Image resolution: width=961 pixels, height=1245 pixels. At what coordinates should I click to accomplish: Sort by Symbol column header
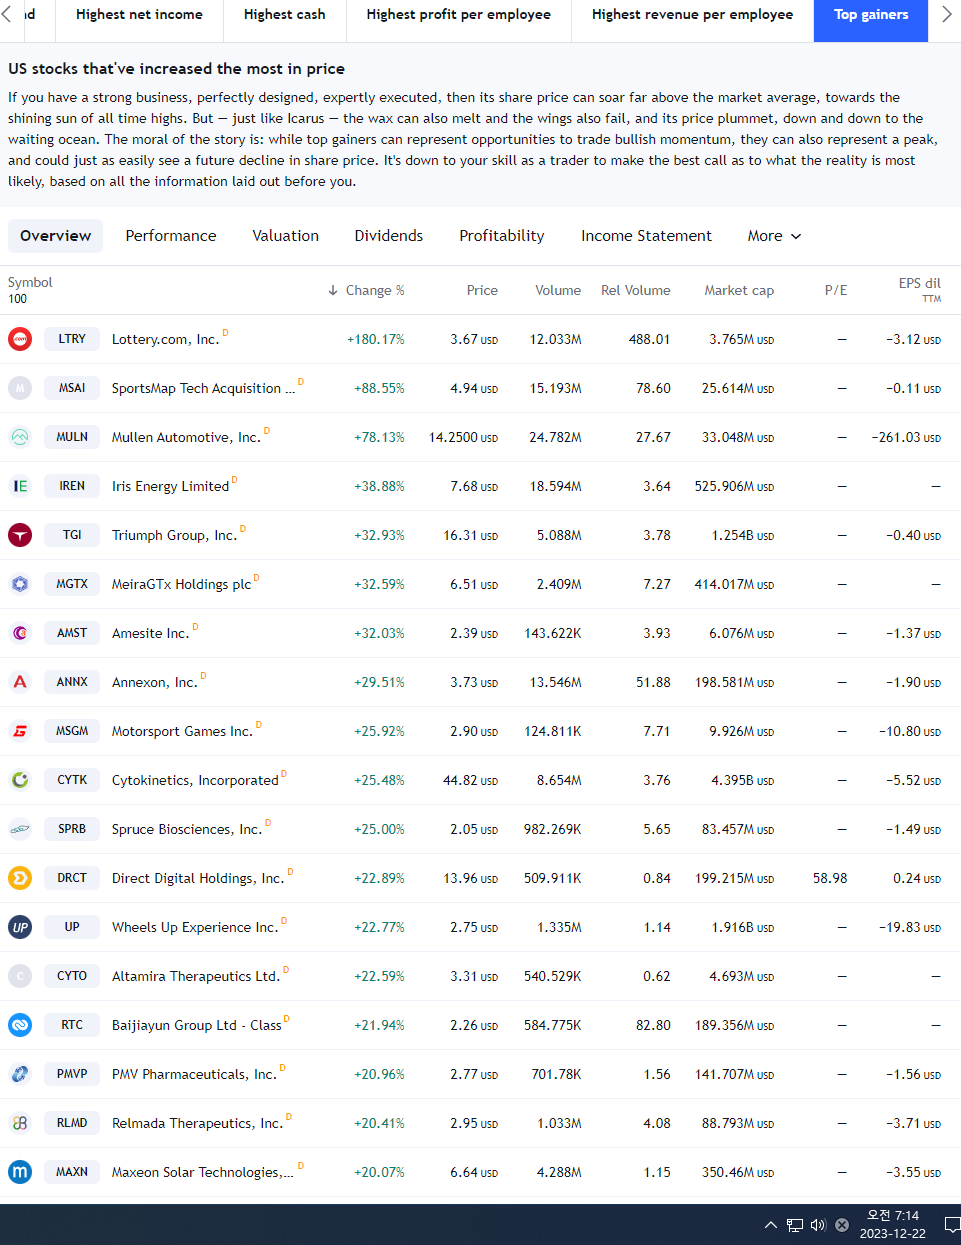[30, 283]
